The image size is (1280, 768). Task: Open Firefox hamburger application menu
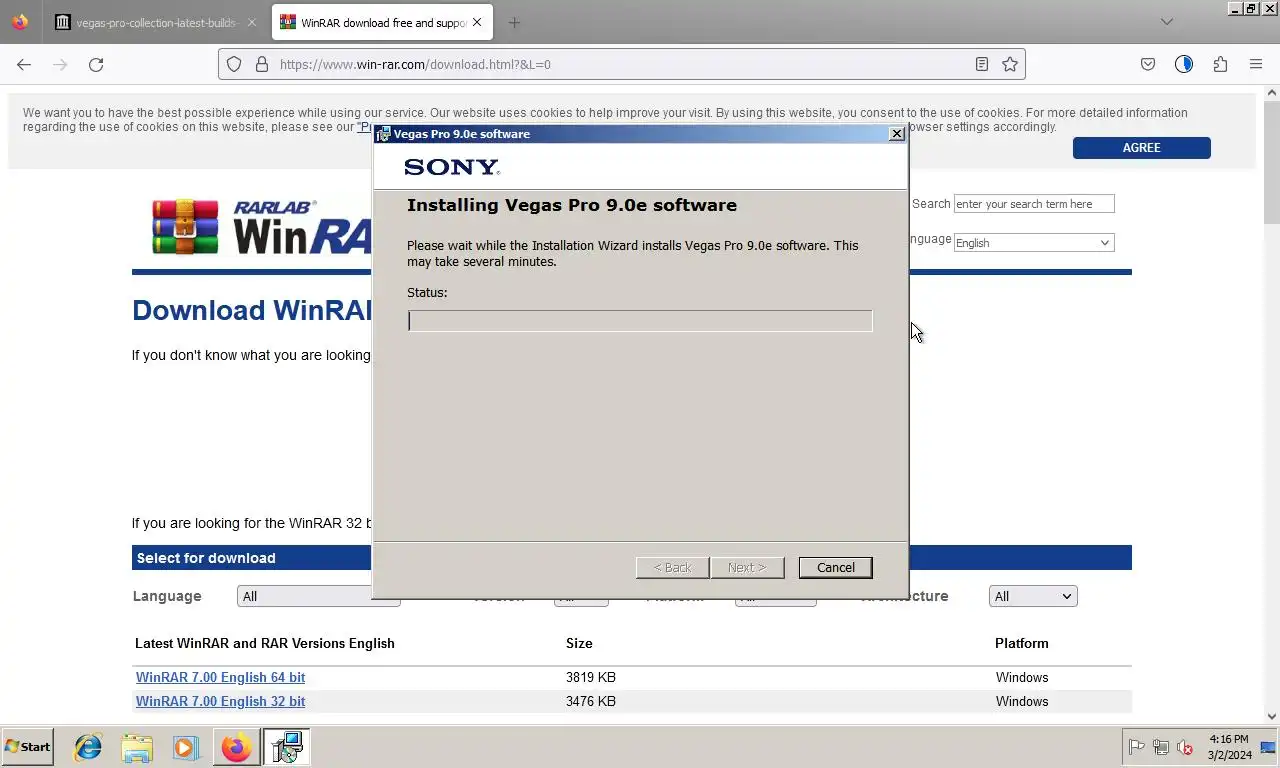click(x=1256, y=64)
